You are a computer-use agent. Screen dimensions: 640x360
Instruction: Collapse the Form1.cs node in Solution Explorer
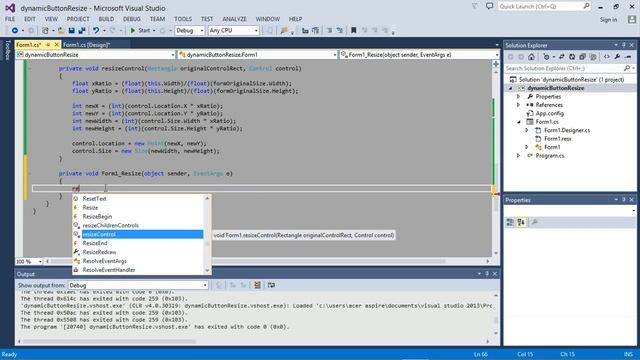click(x=519, y=122)
